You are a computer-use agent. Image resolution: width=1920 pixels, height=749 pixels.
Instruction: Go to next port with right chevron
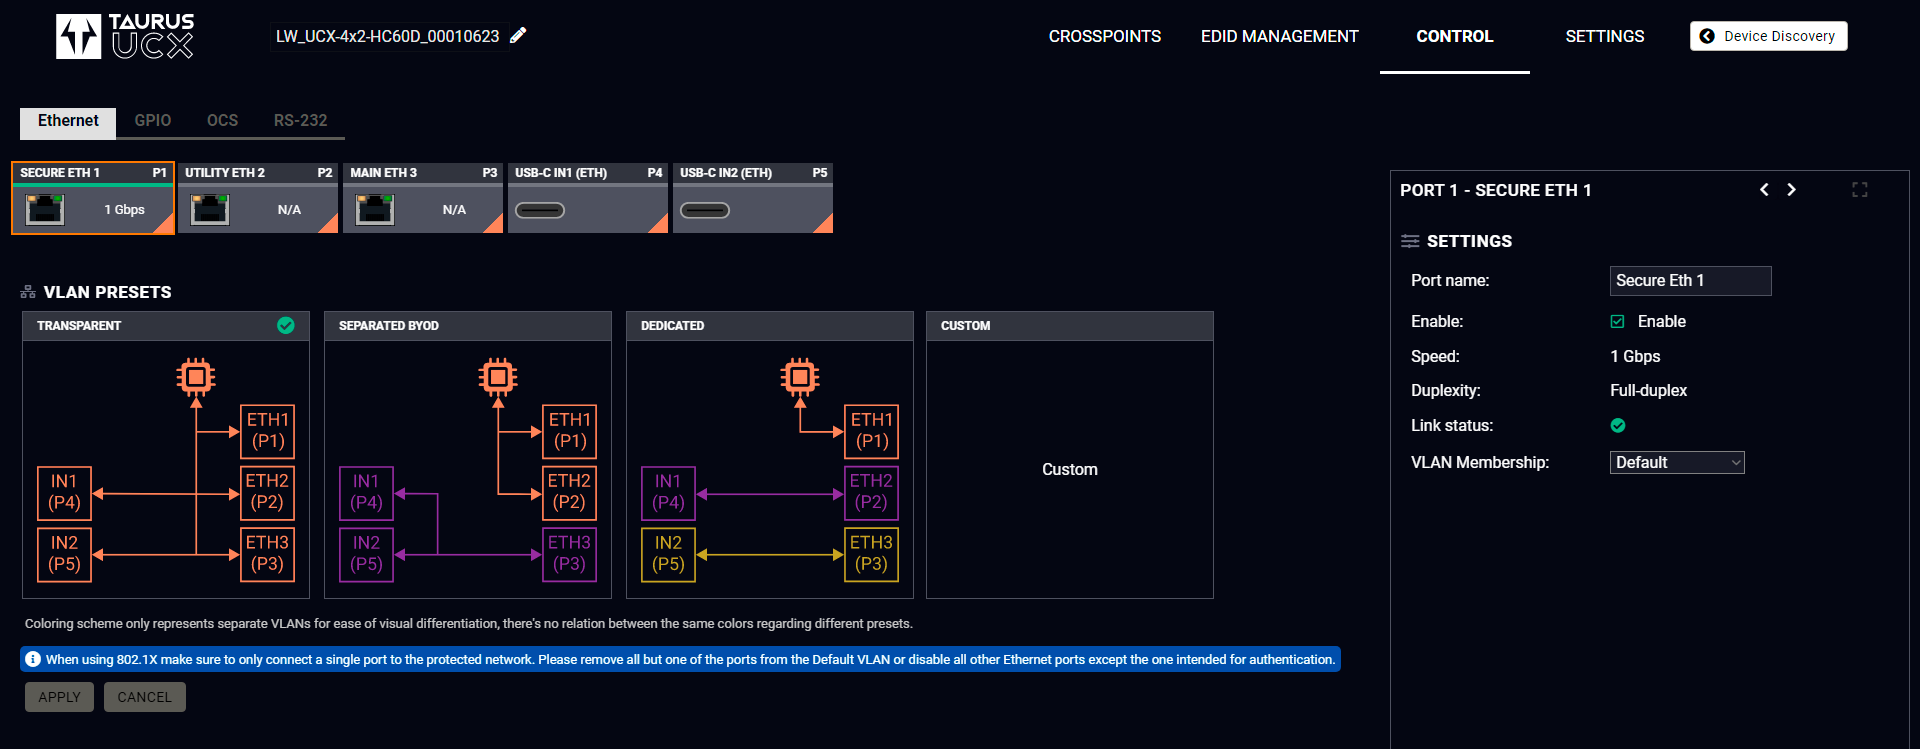pyautogui.click(x=1791, y=190)
